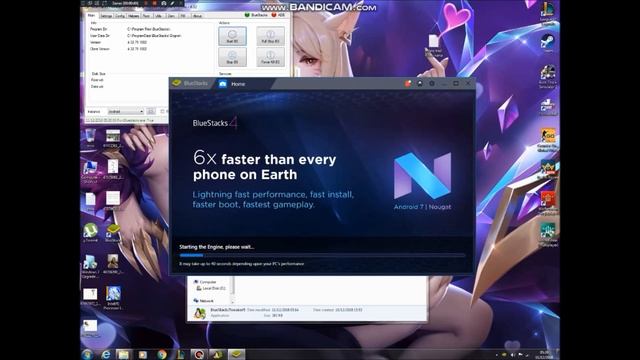640x360 pixels.
Task: Switch to the About tab in Tweaker
Action: pos(197,16)
